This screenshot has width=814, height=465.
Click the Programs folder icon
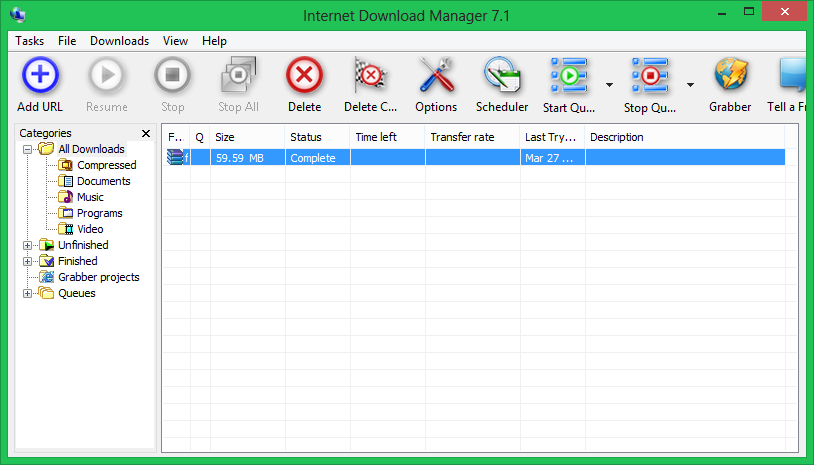(x=65, y=213)
